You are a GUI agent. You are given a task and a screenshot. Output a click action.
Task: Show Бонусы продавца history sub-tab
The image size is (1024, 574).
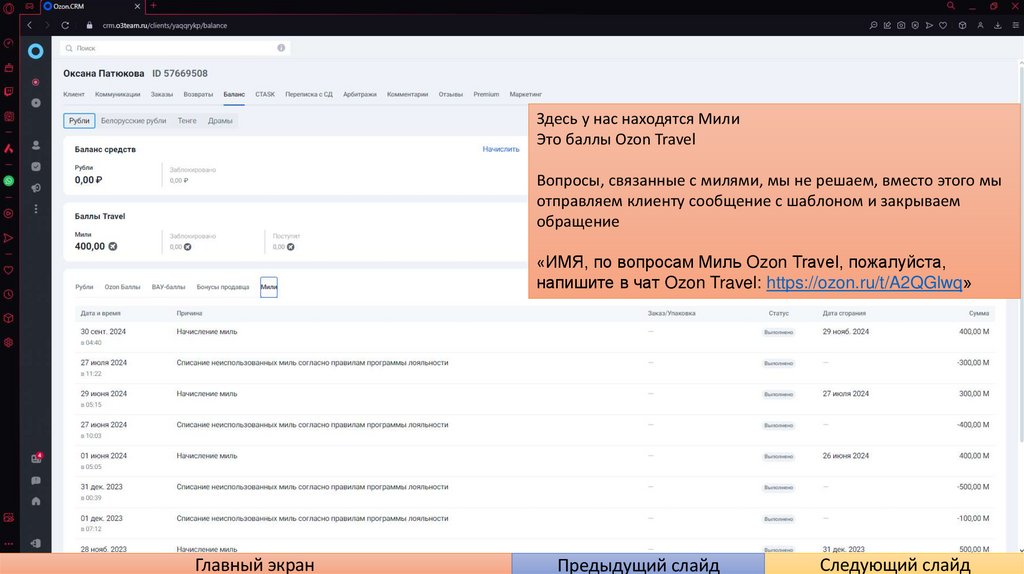[223, 287]
